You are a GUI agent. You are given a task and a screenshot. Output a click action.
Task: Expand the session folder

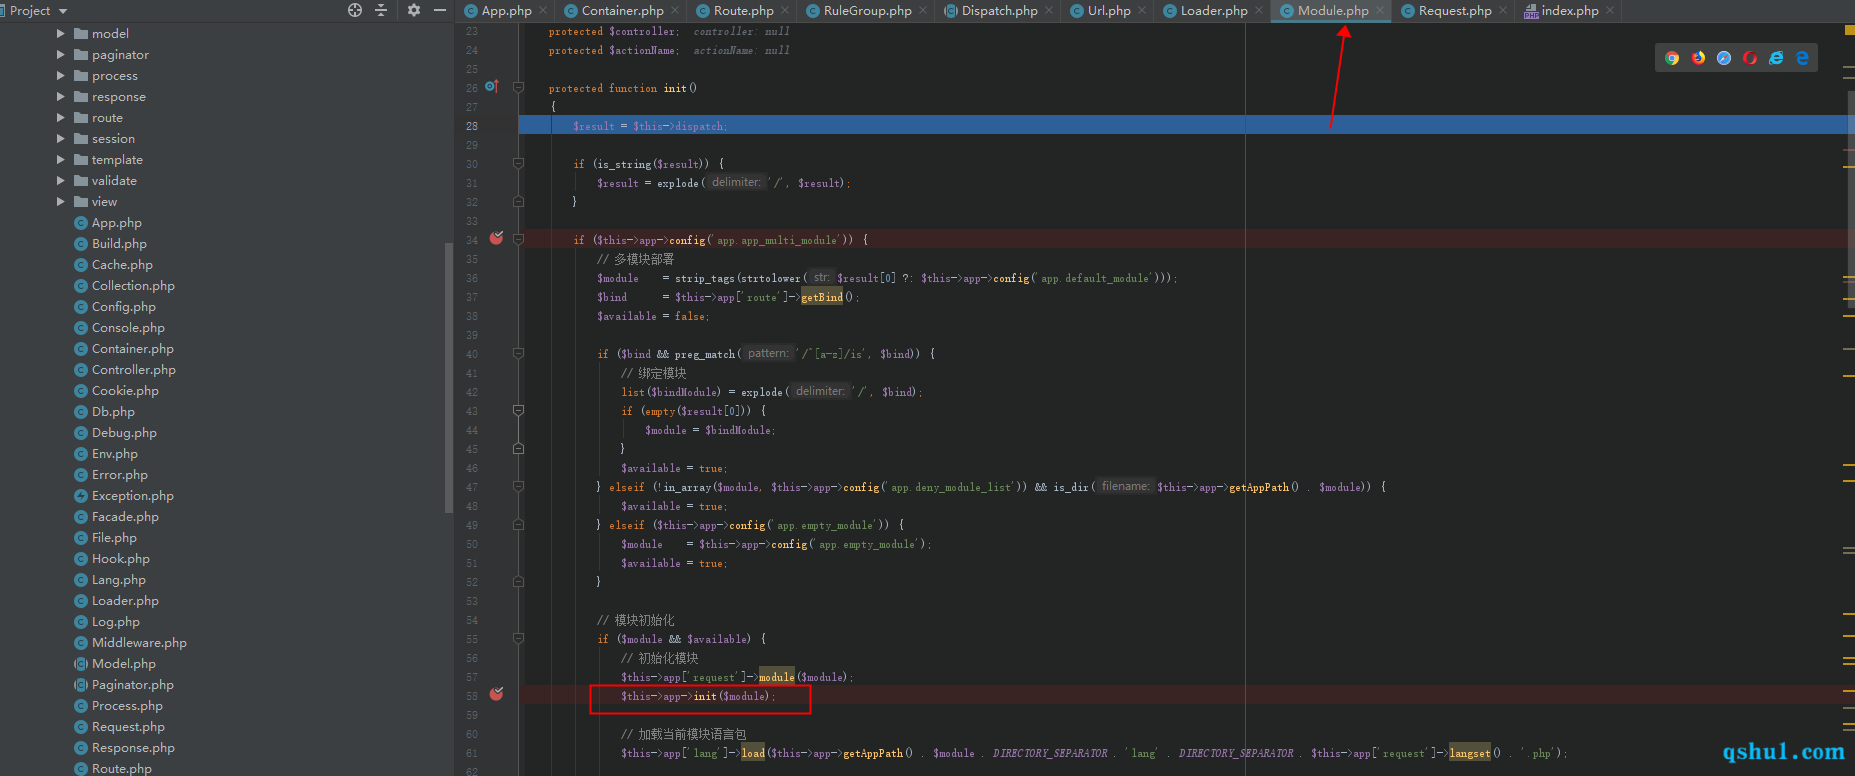61,139
